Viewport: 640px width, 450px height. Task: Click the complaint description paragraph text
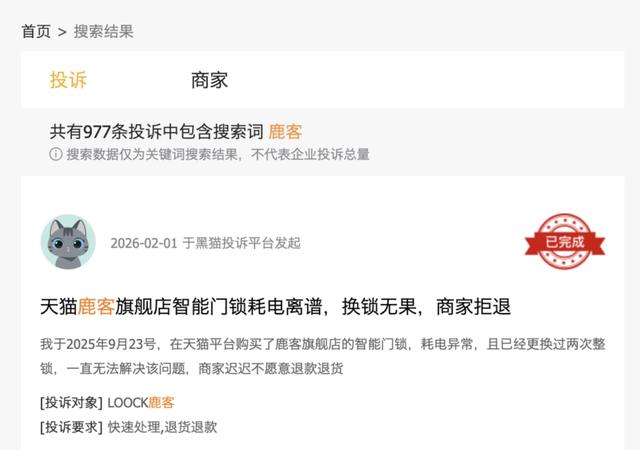(x=322, y=356)
